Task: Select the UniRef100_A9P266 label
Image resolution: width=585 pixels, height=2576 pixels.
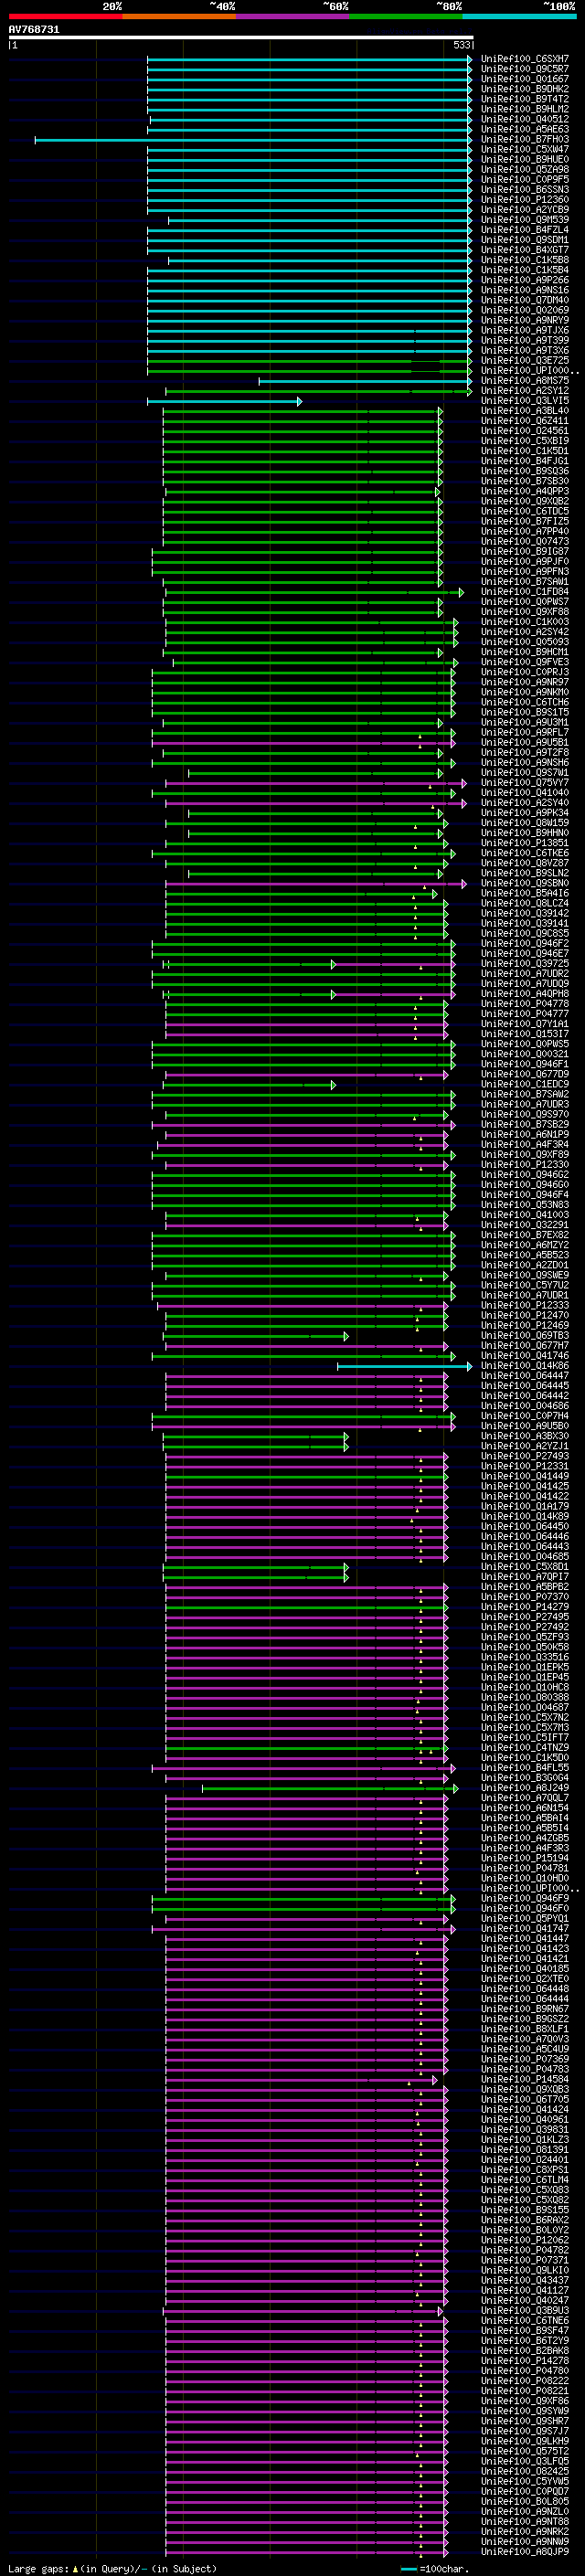Action: [525, 280]
